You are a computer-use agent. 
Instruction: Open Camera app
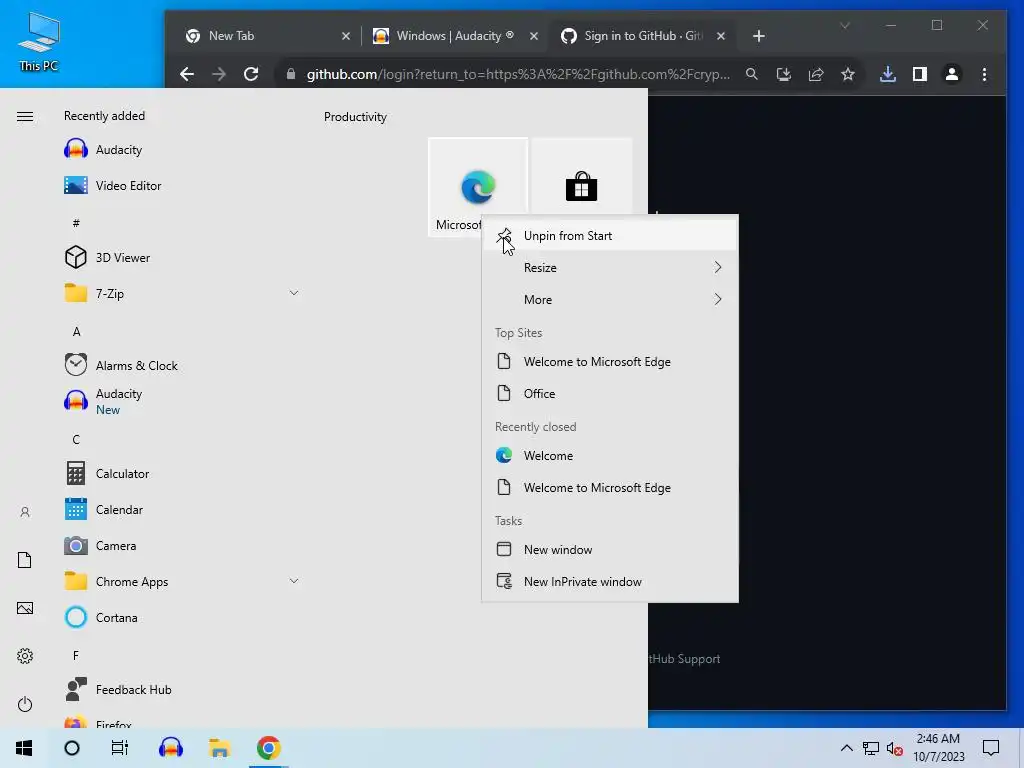pyautogui.click(x=182, y=545)
